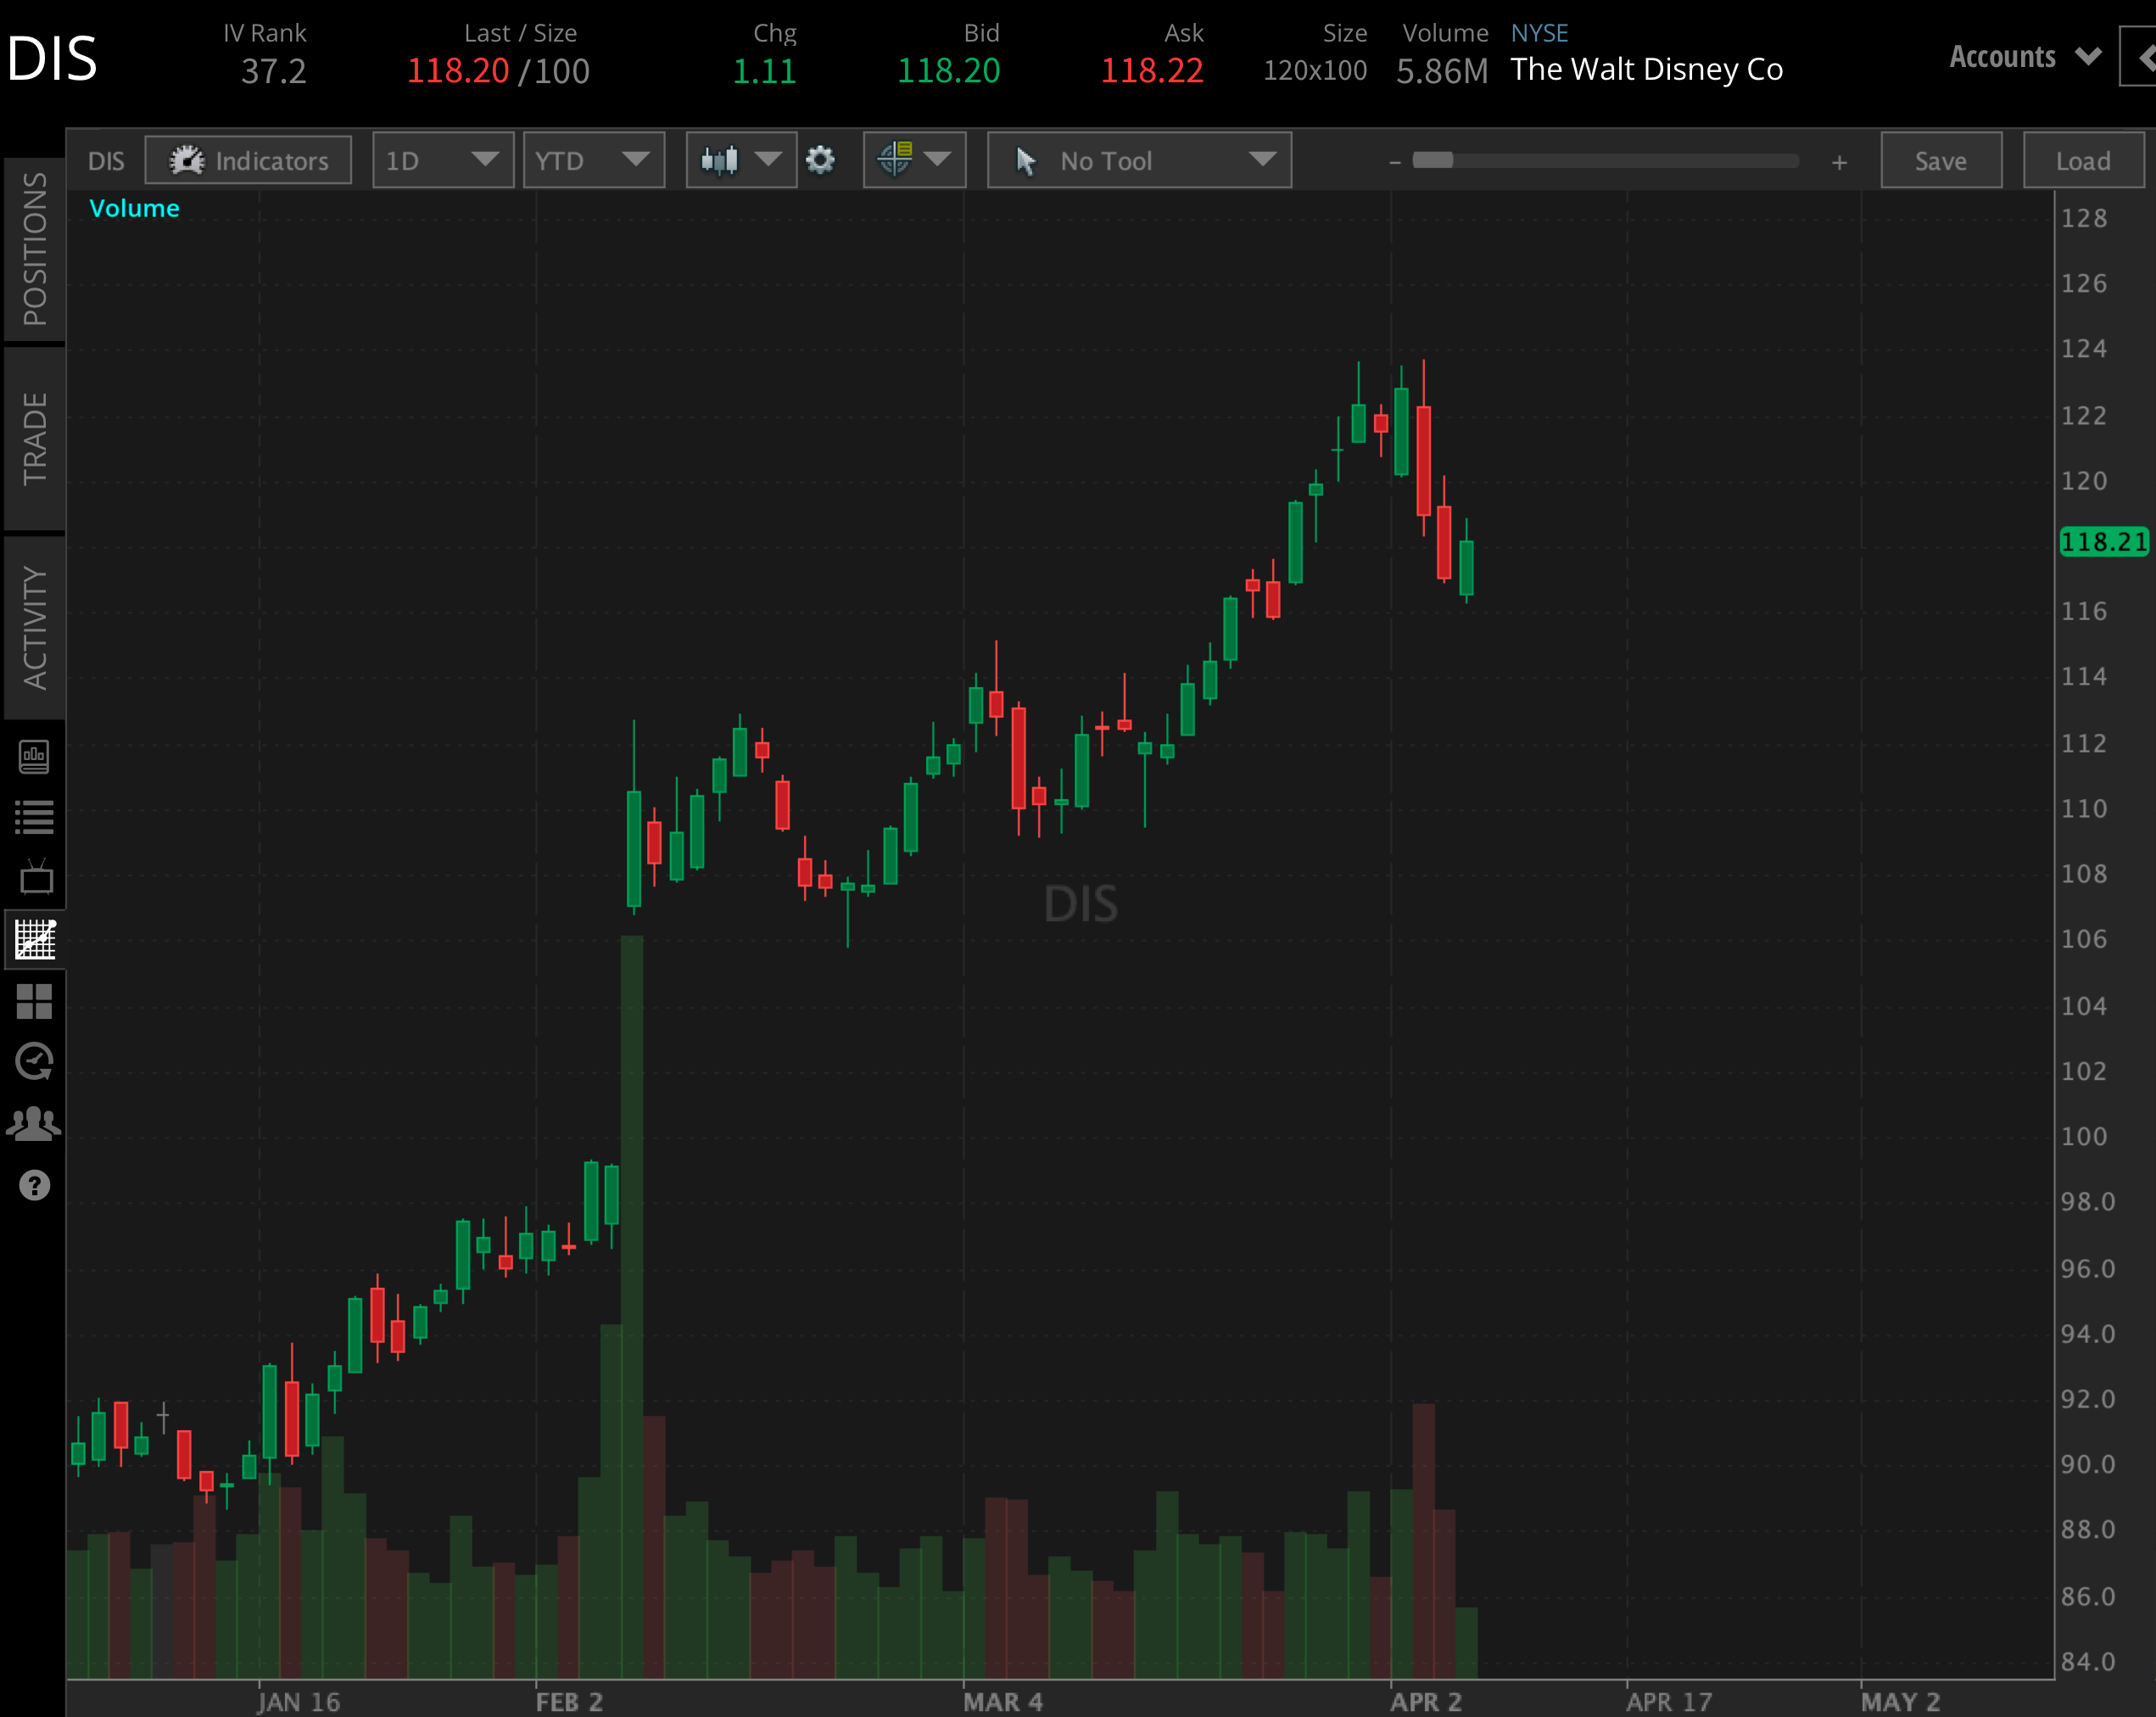Click the history clock sidebar icon
2156x1717 pixels.
coord(35,1062)
